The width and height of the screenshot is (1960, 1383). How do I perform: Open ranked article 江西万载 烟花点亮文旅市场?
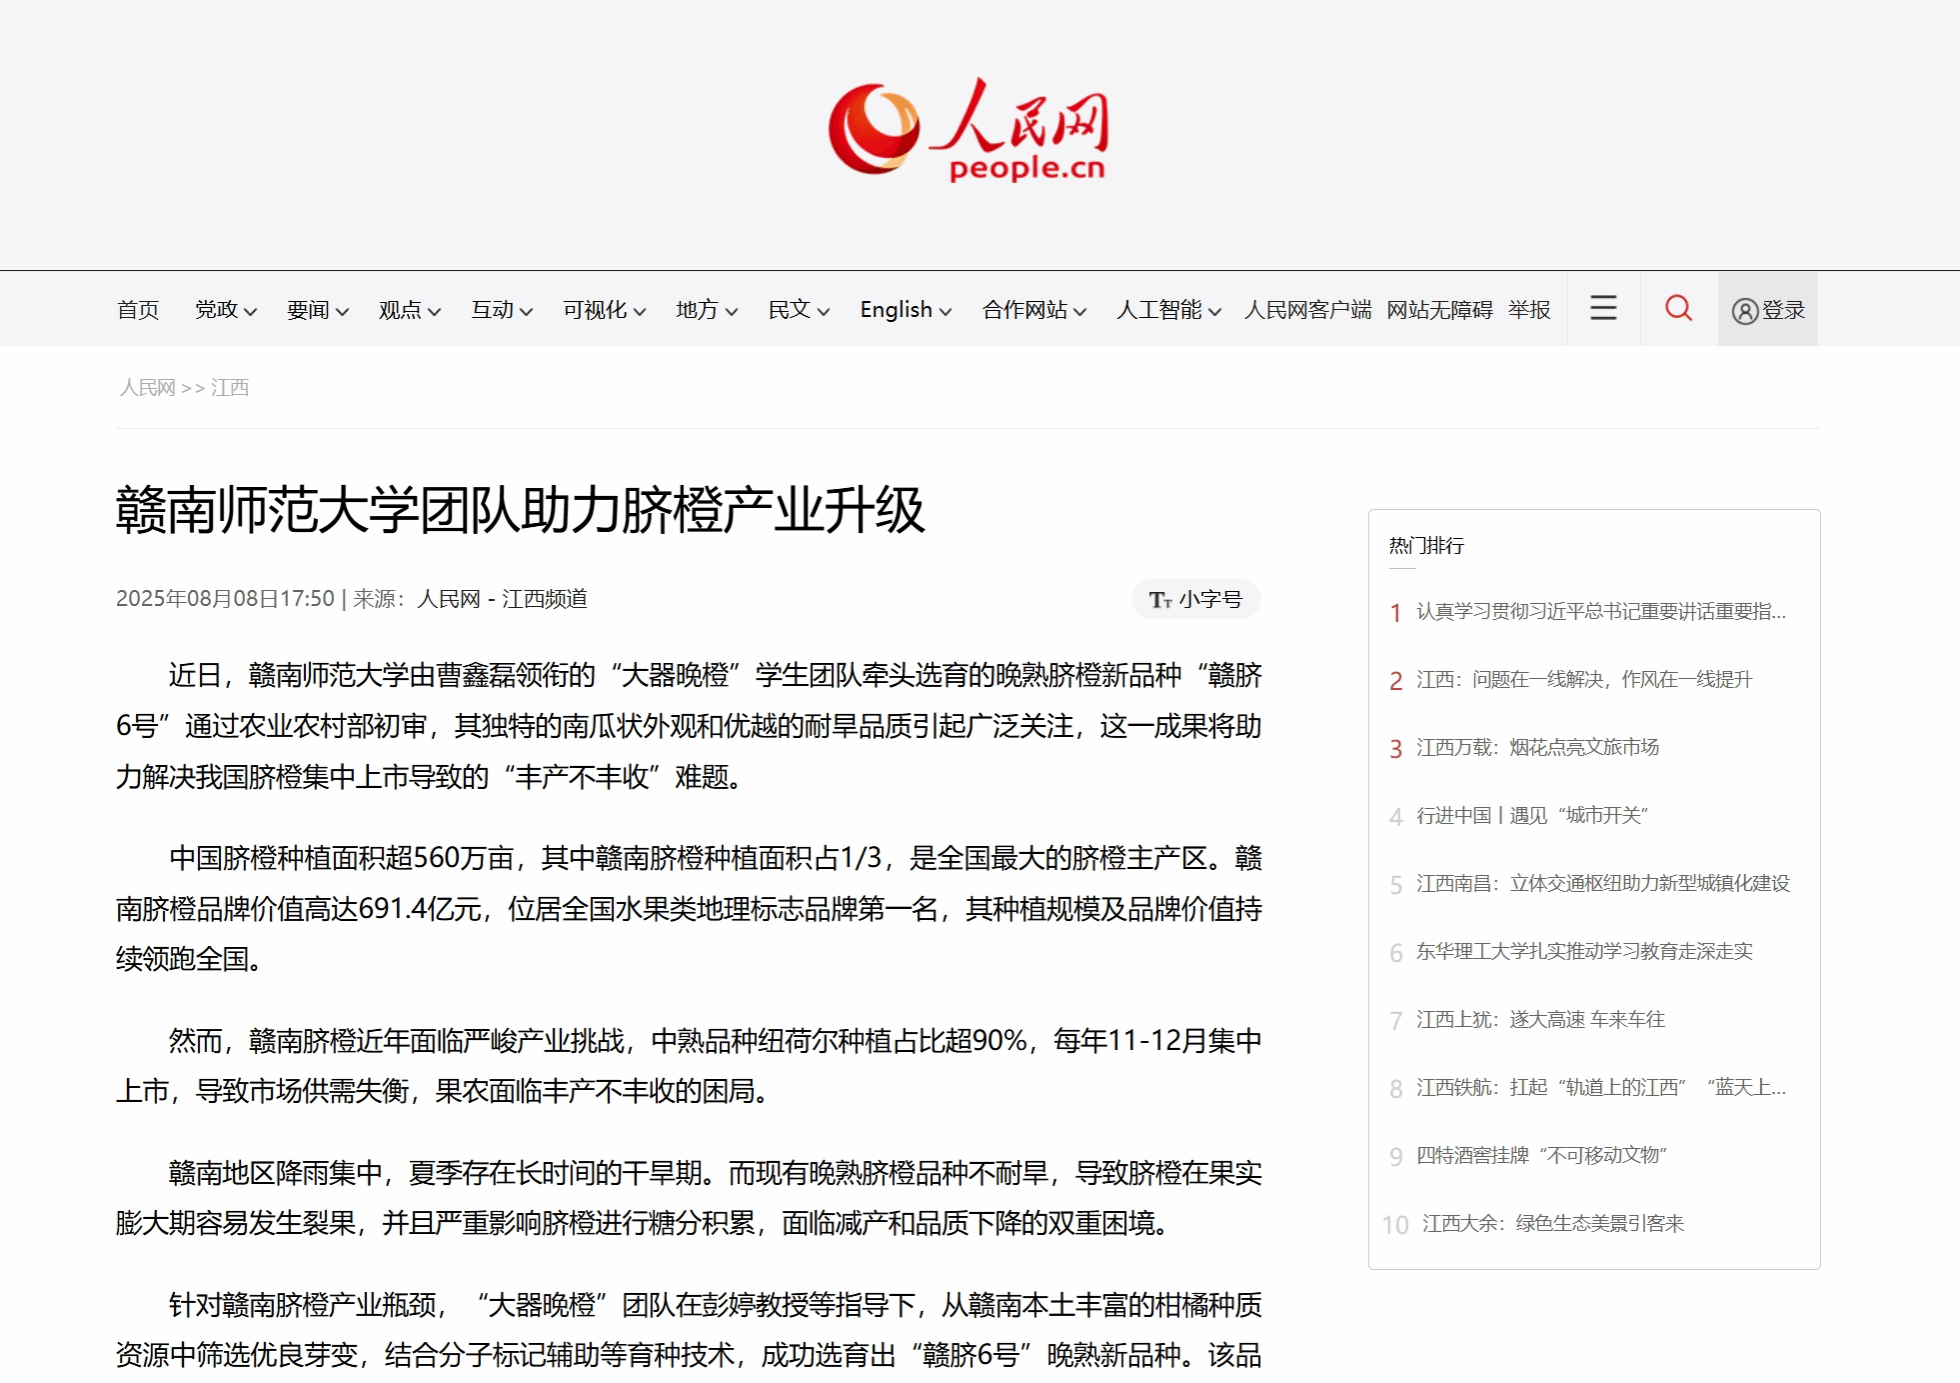(1537, 748)
